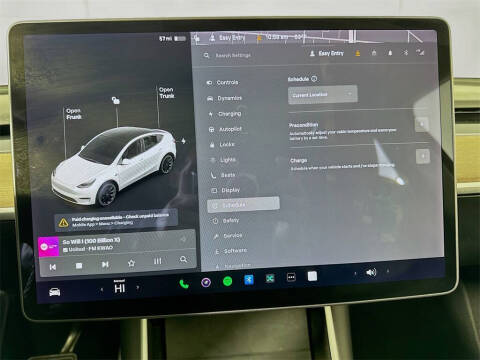Lower volume with left arrow beside speaker
480x360 pixels.
(x=355, y=274)
